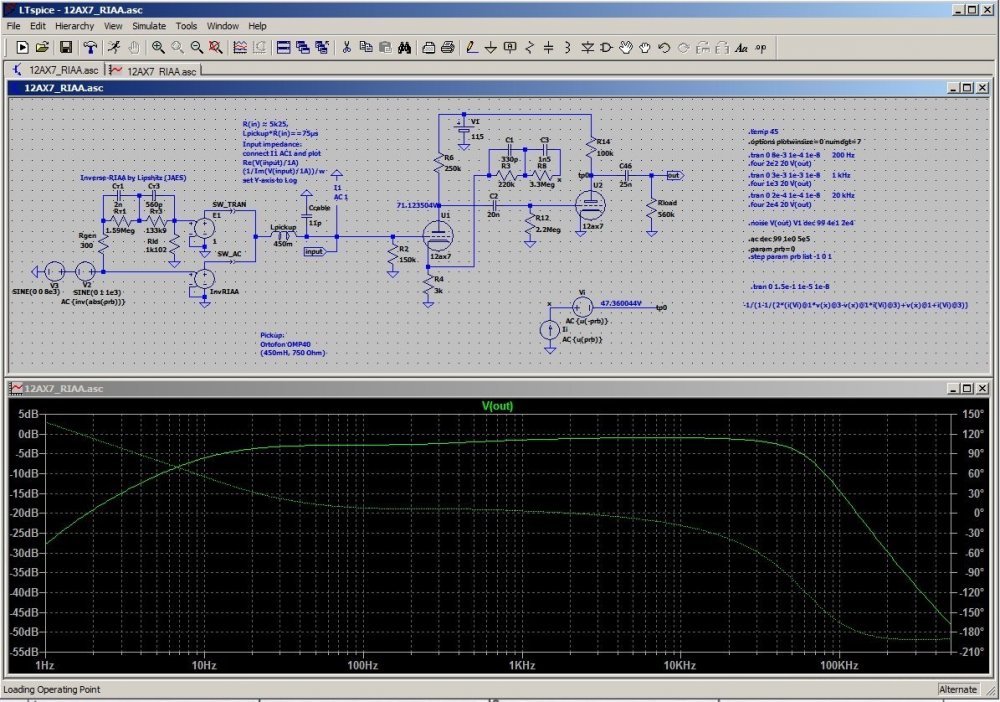Image resolution: width=1000 pixels, height=702 pixels.
Task: Select the Resistor component tool
Action: point(530,47)
